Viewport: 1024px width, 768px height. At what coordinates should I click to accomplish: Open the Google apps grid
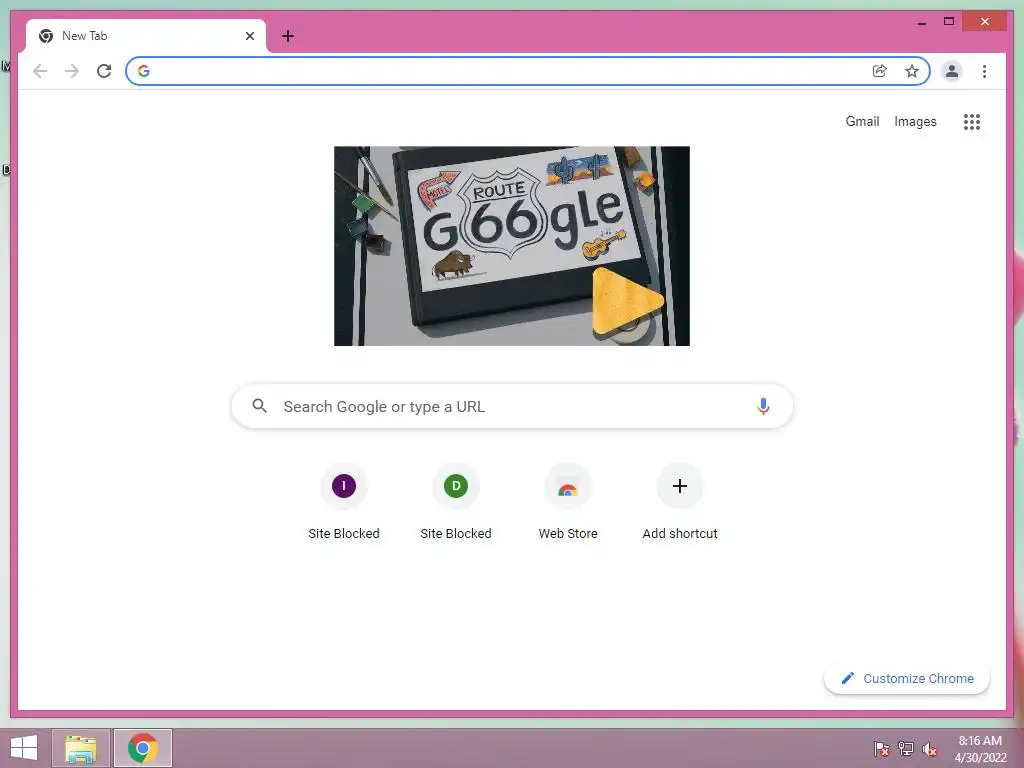[972, 121]
